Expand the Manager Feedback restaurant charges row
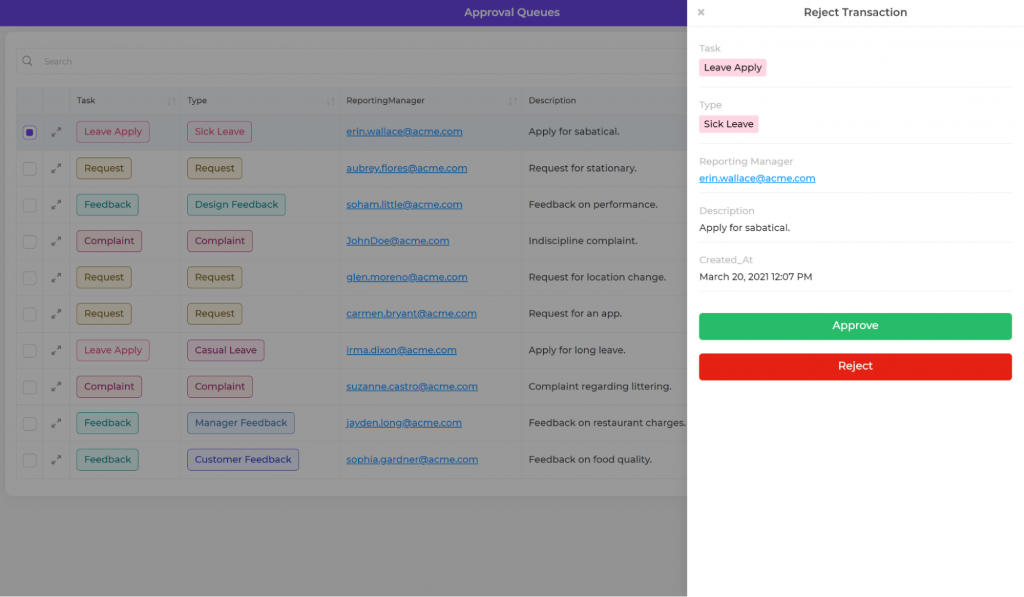This screenshot has height=597, width=1024. pos(58,422)
